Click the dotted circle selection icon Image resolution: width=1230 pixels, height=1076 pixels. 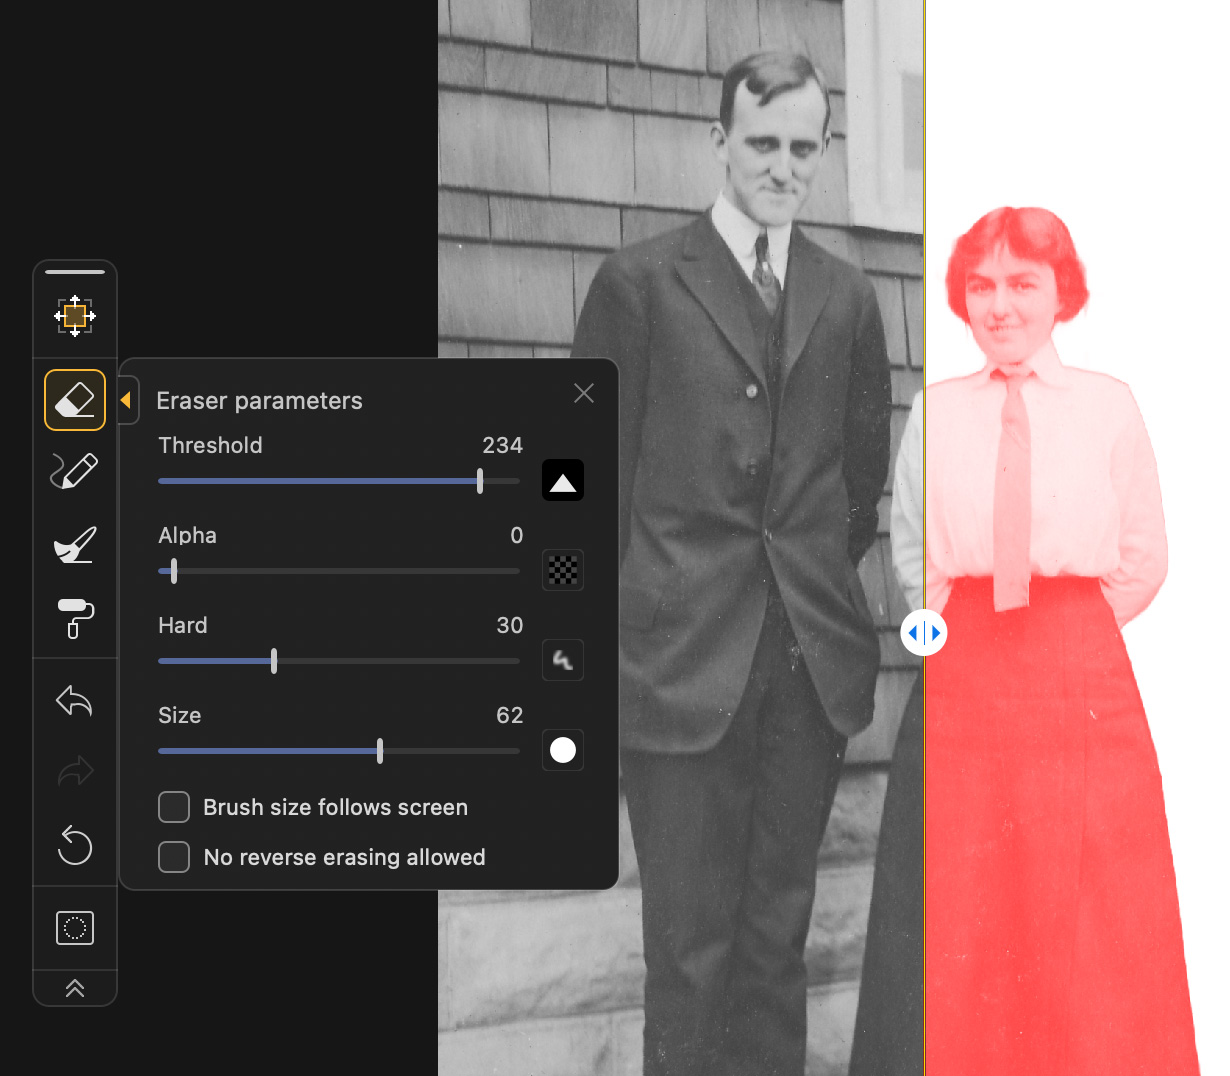coord(75,928)
